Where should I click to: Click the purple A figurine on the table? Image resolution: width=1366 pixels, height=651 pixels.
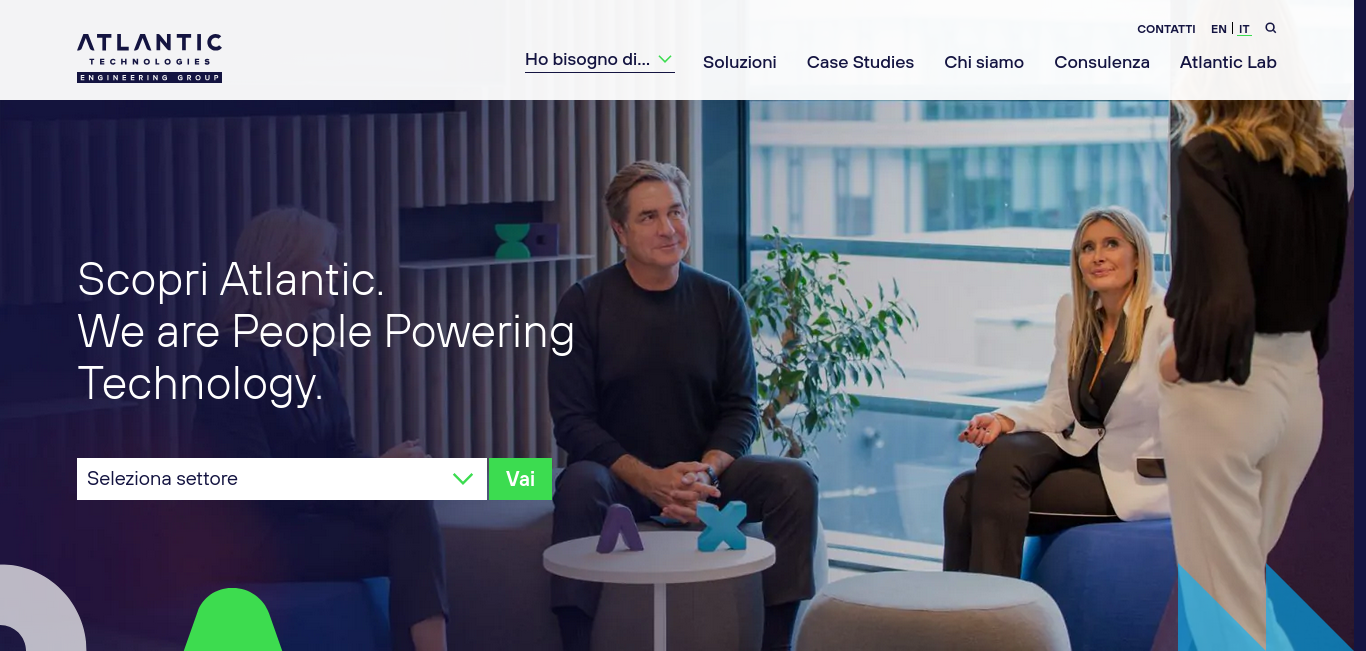[x=620, y=528]
